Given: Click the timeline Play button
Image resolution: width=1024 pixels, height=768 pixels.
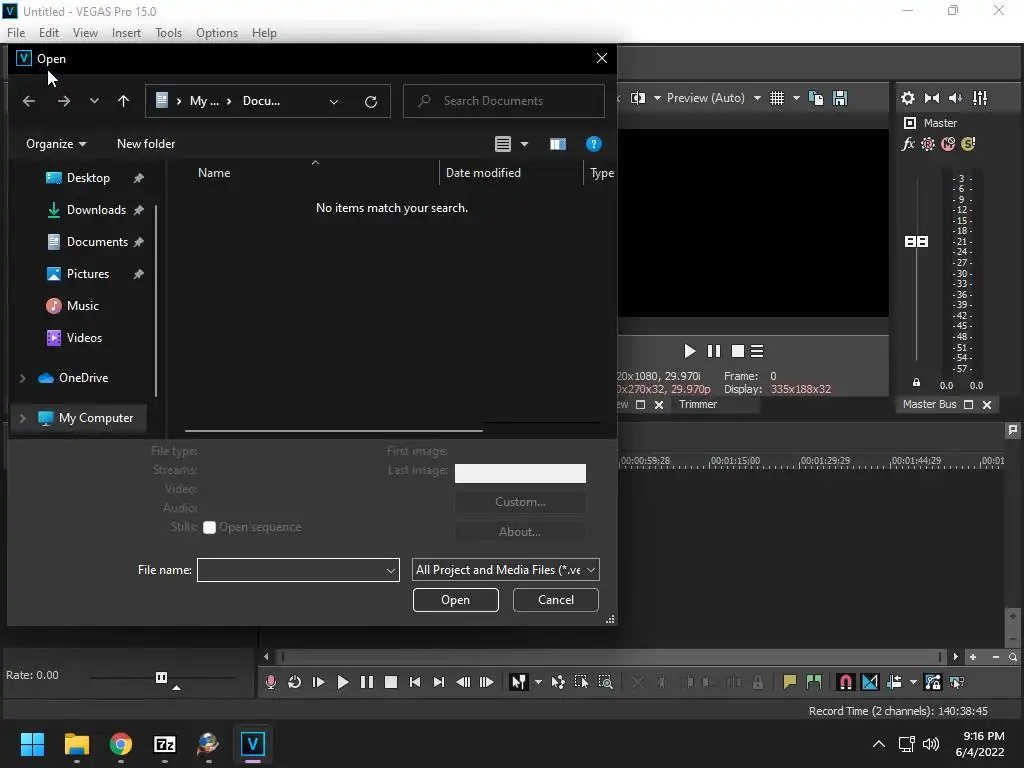Looking at the screenshot, I should (x=343, y=682).
